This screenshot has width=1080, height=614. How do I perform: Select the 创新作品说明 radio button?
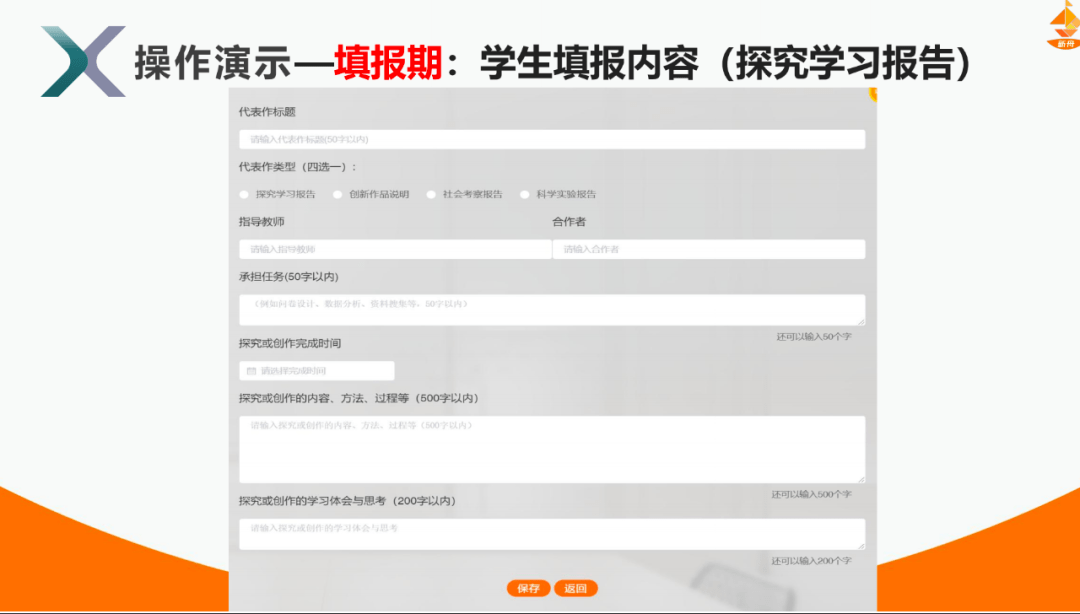[x=337, y=194]
